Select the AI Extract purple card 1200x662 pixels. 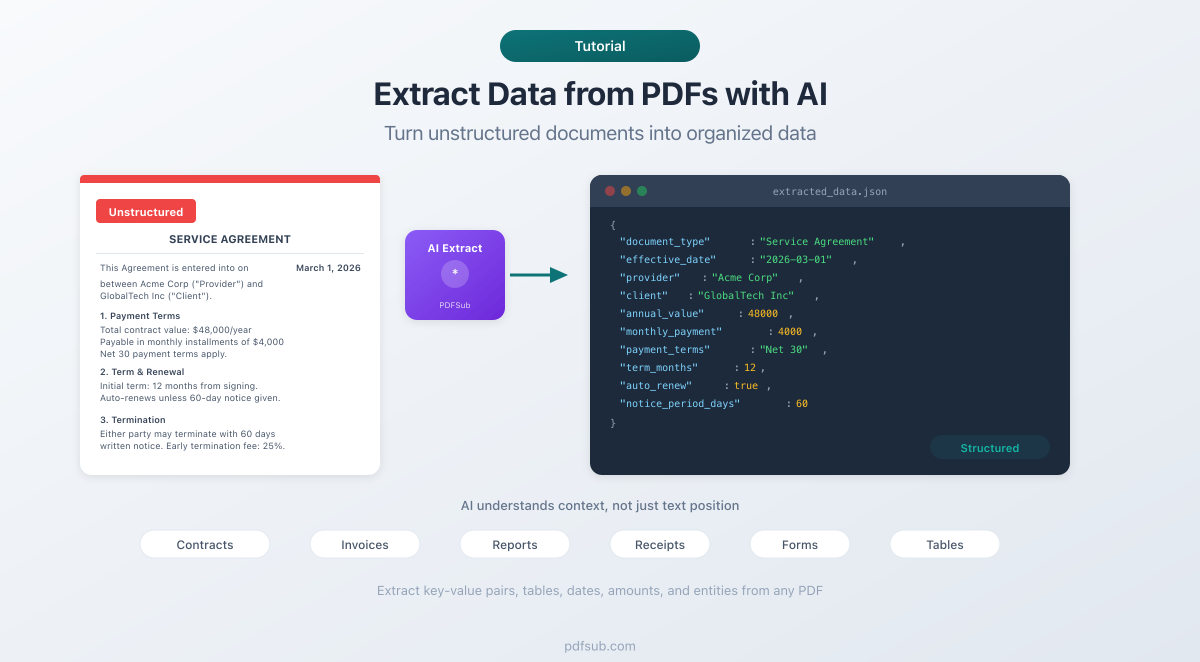pyautogui.click(x=455, y=275)
